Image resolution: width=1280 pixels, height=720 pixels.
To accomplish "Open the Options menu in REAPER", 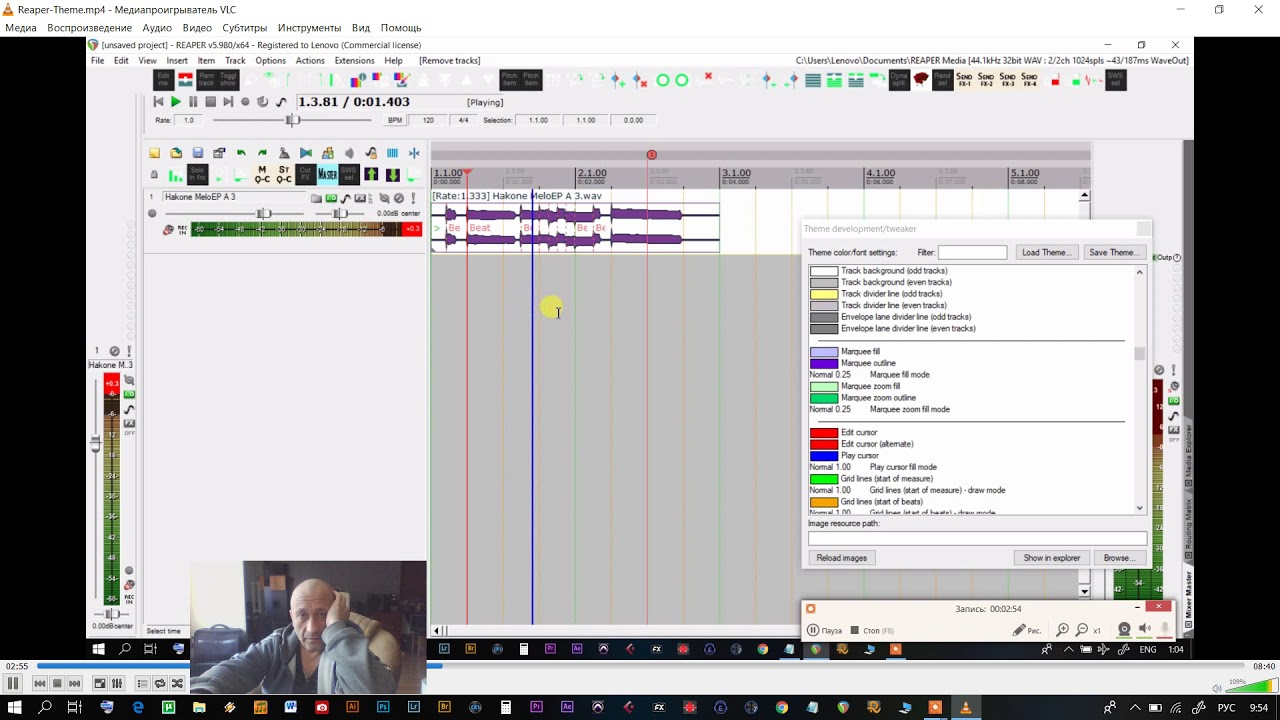I will 270,60.
